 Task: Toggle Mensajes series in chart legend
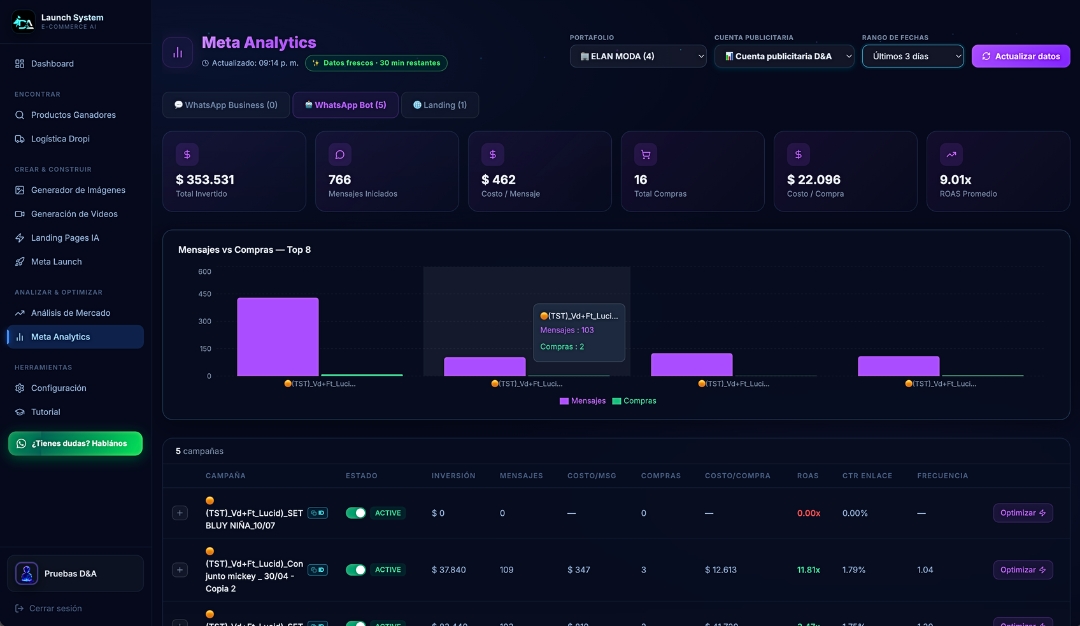583,401
